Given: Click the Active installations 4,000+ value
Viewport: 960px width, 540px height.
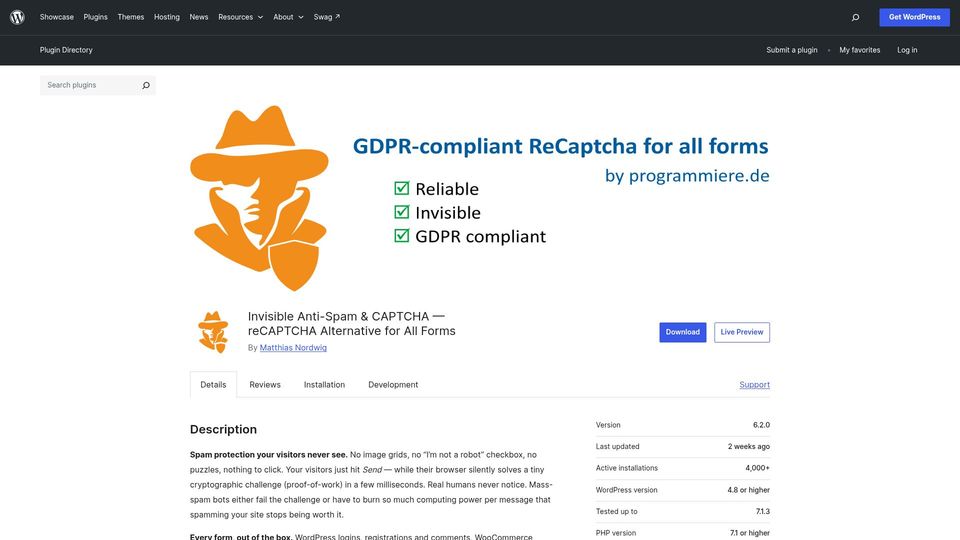Looking at the screenshot, I should [757, 468].
